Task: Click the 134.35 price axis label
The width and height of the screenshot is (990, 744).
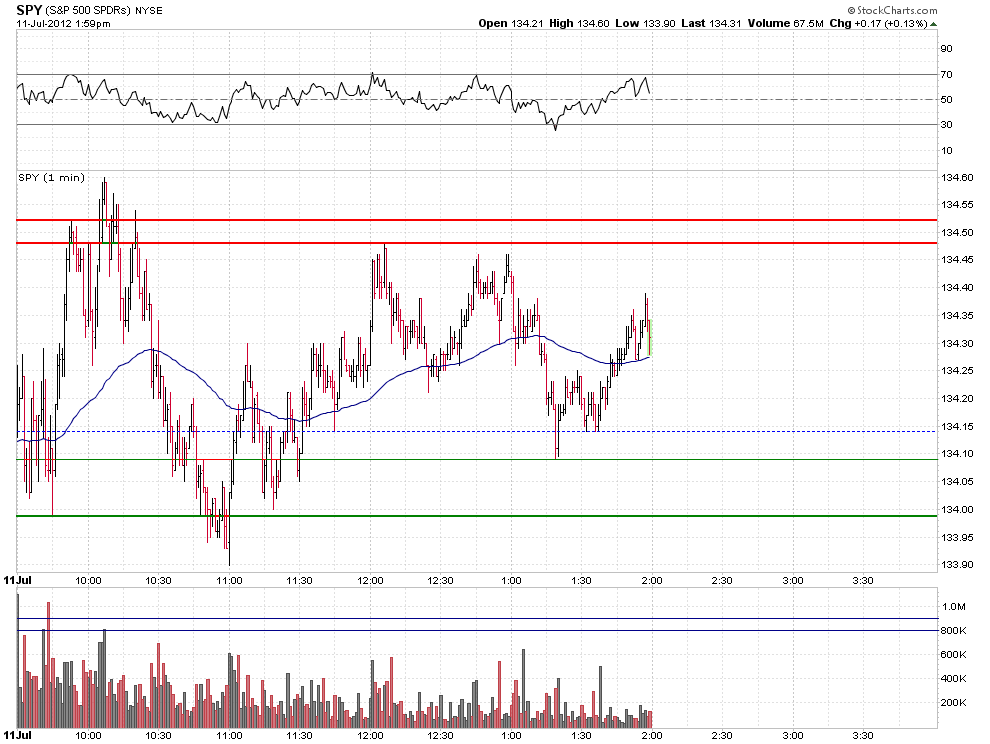Action: coord(957,315)
